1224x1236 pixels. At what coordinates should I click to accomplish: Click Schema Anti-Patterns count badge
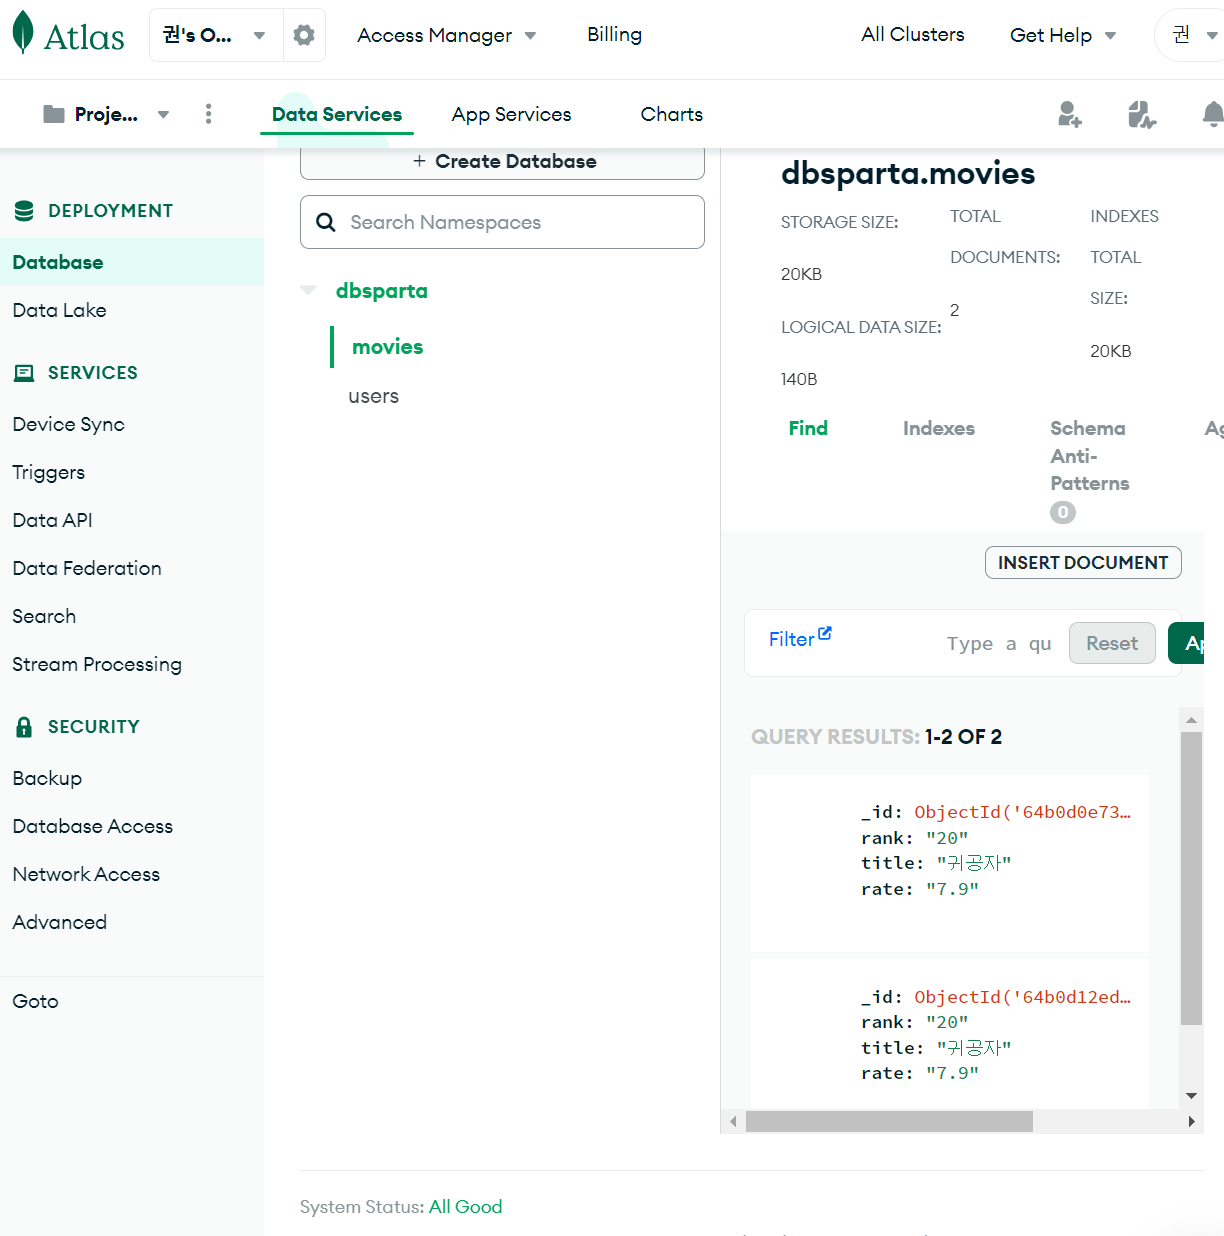point(1063,512)
